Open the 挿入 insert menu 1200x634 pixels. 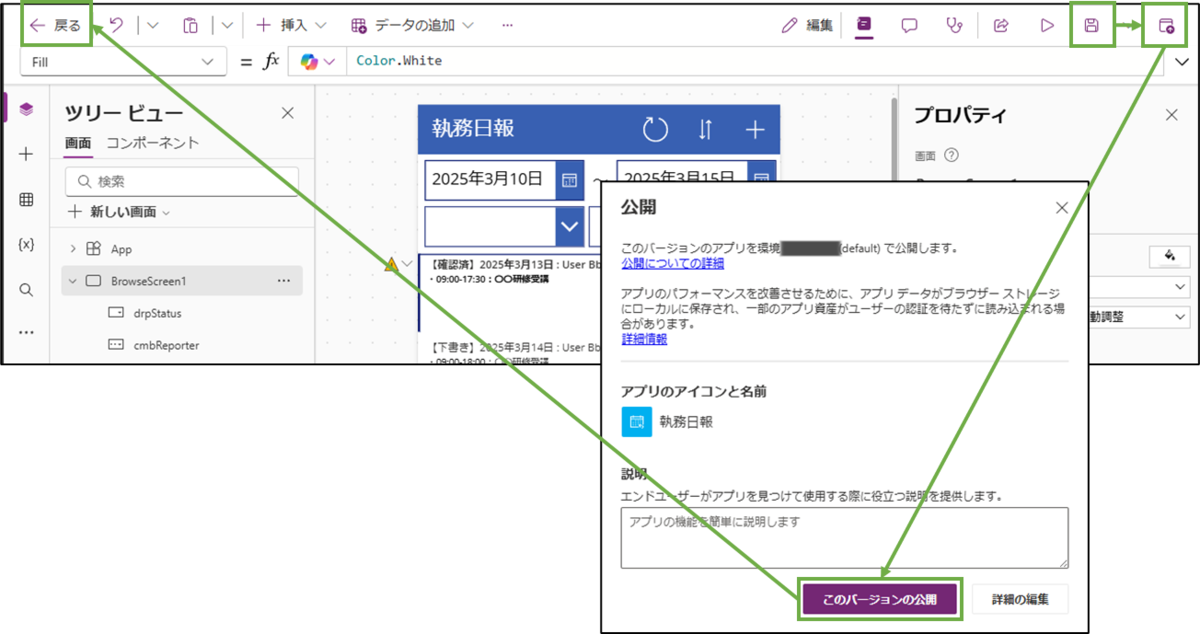[x=291, y=25]
